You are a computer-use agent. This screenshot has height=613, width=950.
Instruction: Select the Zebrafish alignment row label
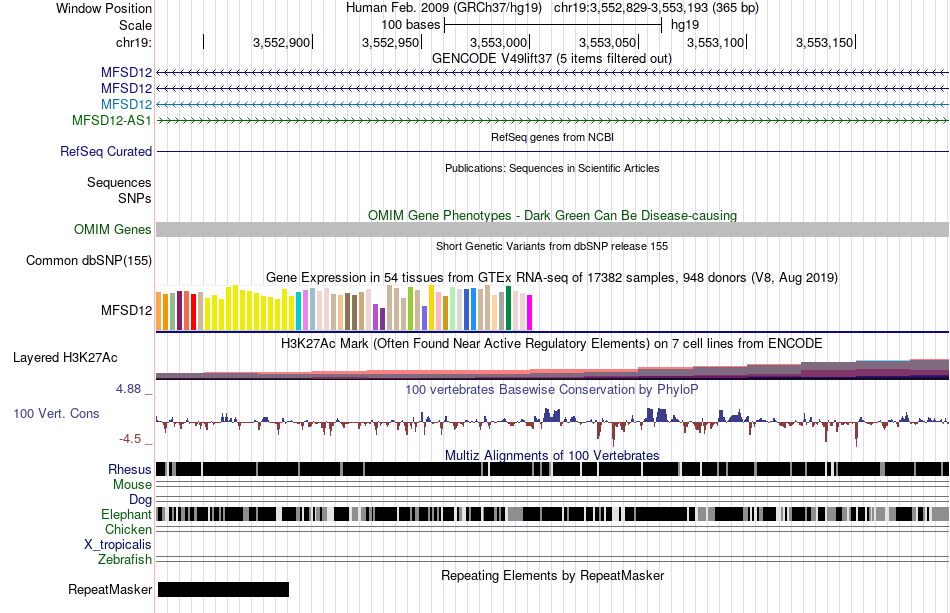(x=125, y=559)
